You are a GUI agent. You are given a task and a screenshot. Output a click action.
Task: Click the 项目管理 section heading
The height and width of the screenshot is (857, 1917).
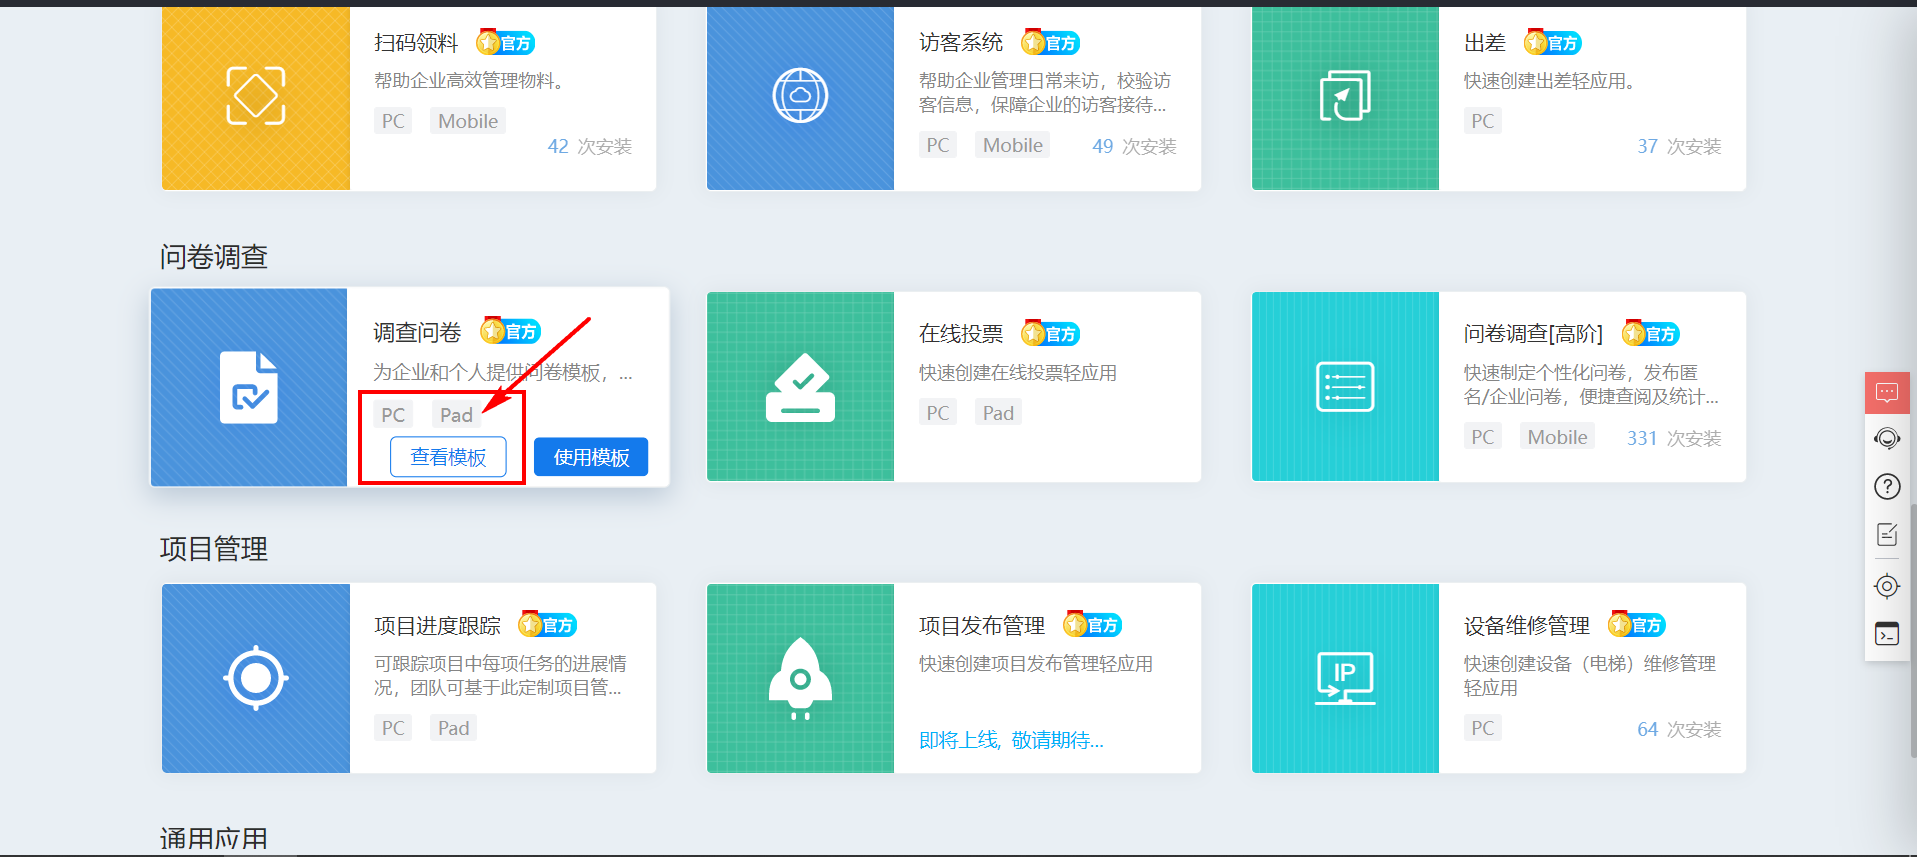(214, 549)
